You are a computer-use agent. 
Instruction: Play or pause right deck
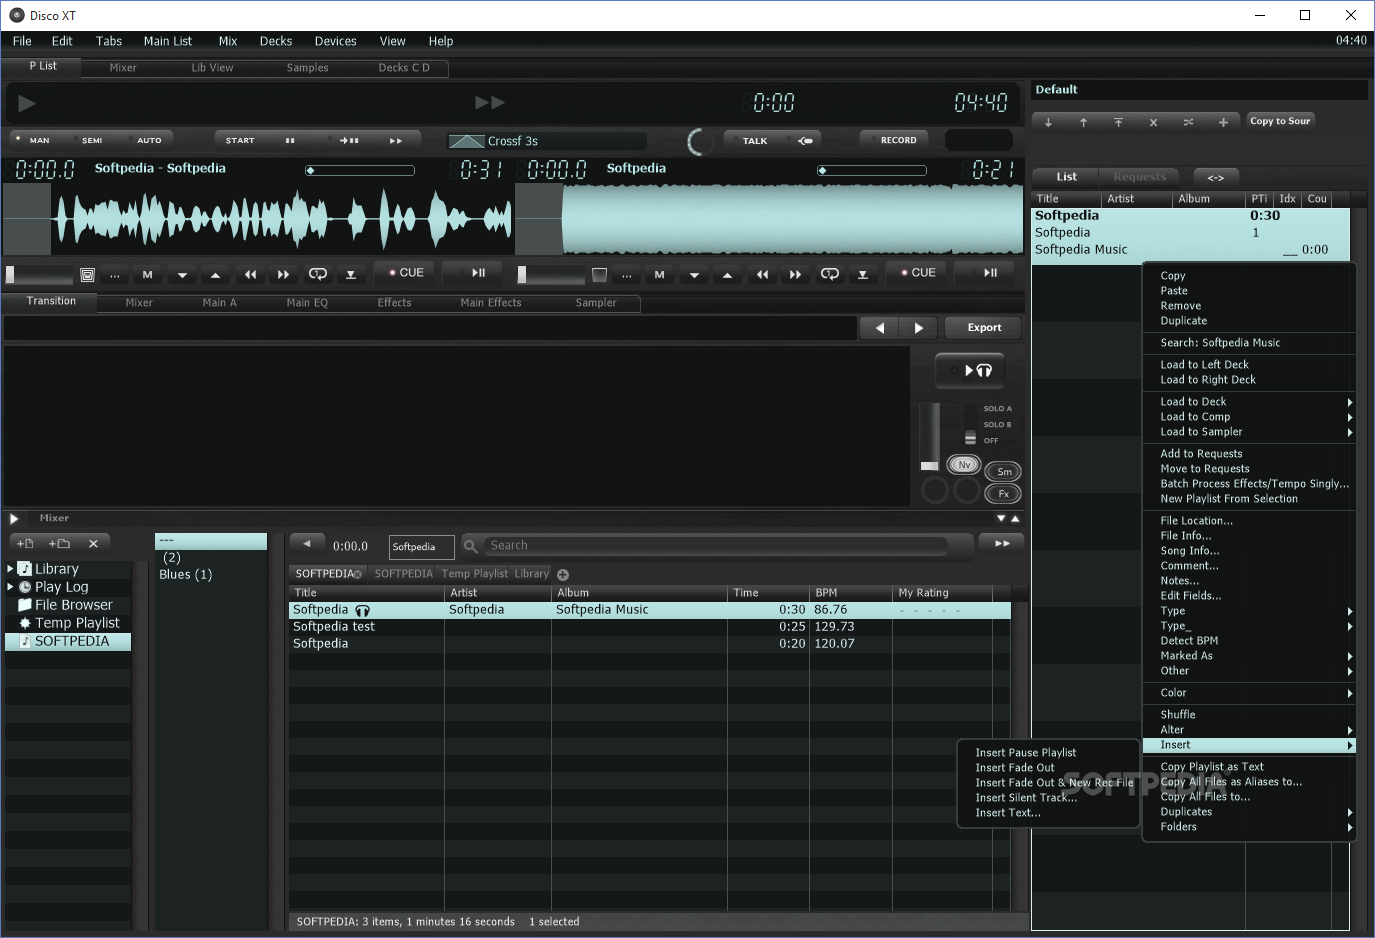point(990,272)
